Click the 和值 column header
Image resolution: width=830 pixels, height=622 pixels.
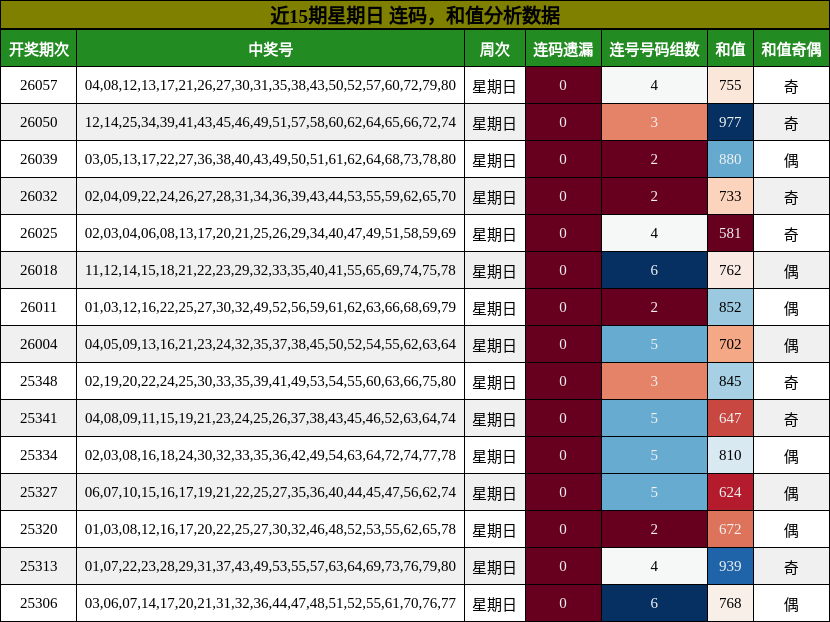[730, 47]
